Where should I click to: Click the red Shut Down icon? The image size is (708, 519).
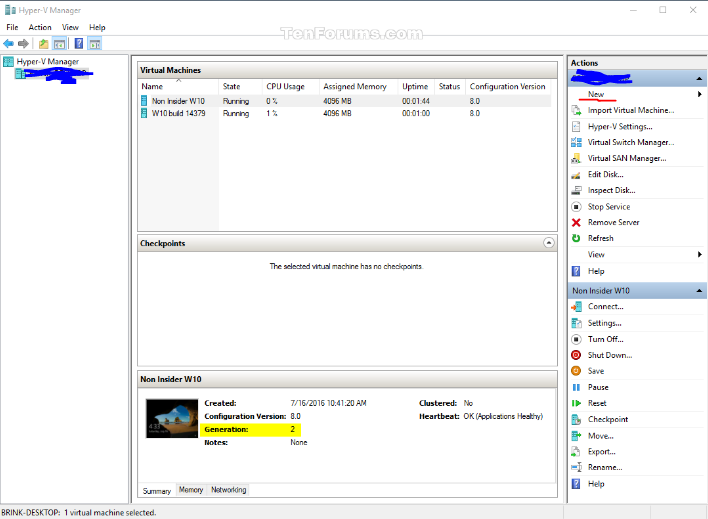[576, 355]
